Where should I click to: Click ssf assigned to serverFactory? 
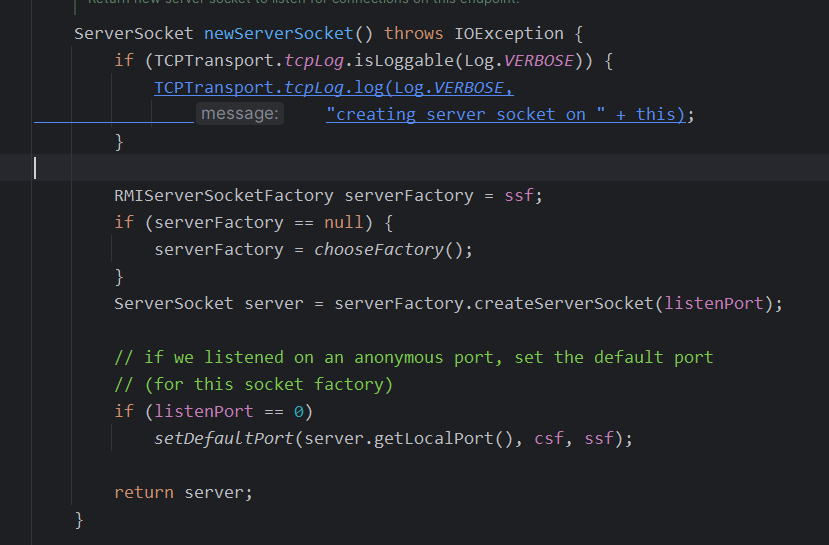coord(519,196)
